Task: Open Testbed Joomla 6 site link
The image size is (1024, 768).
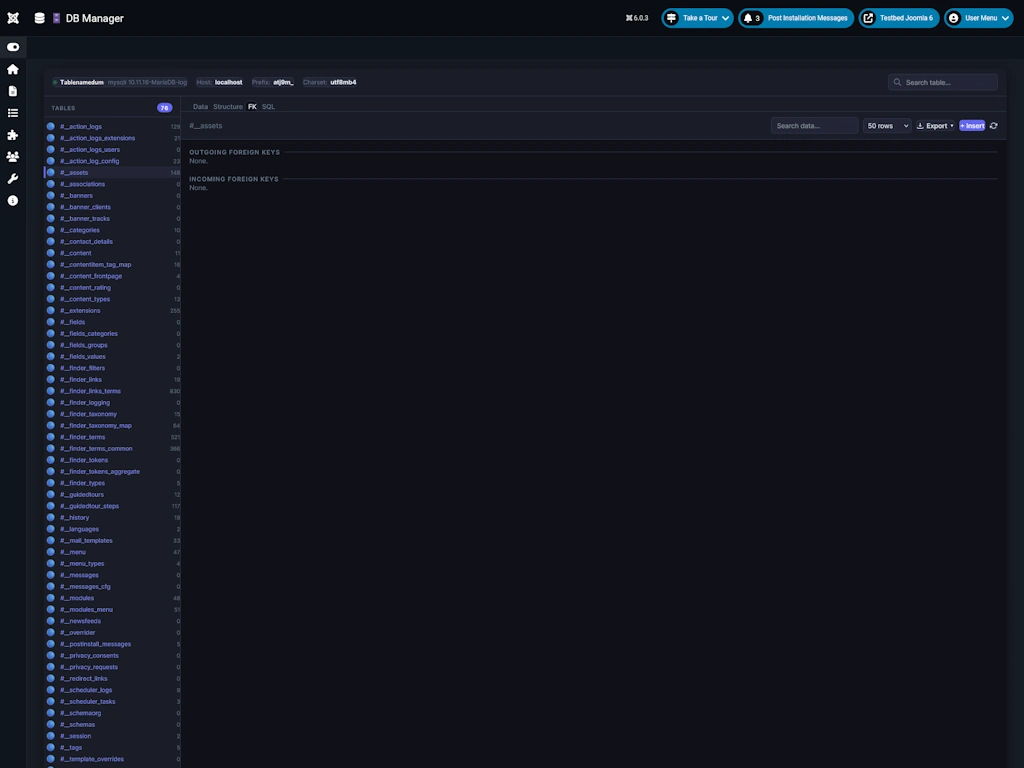Action: (x=899, y=18)
